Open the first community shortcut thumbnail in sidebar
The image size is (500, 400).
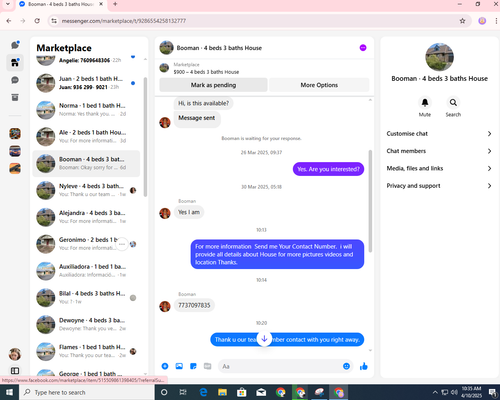[x=15, y=133]
